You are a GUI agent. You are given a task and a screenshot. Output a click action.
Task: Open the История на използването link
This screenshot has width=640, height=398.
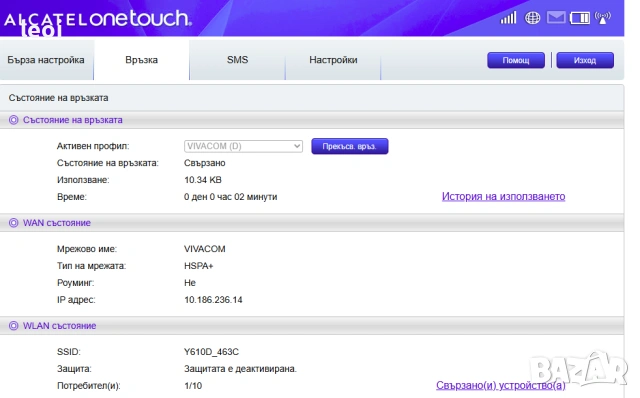(x=503, y=196)
